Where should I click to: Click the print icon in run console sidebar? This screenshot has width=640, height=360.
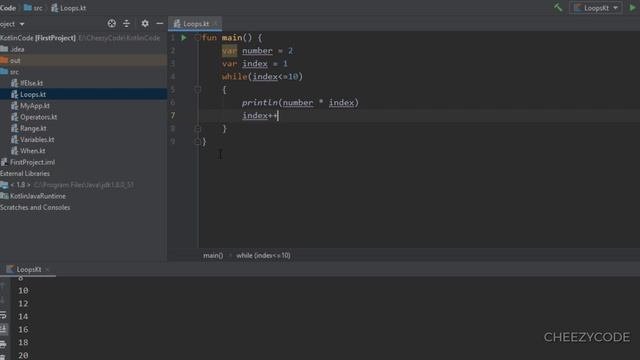pos(3,344)
